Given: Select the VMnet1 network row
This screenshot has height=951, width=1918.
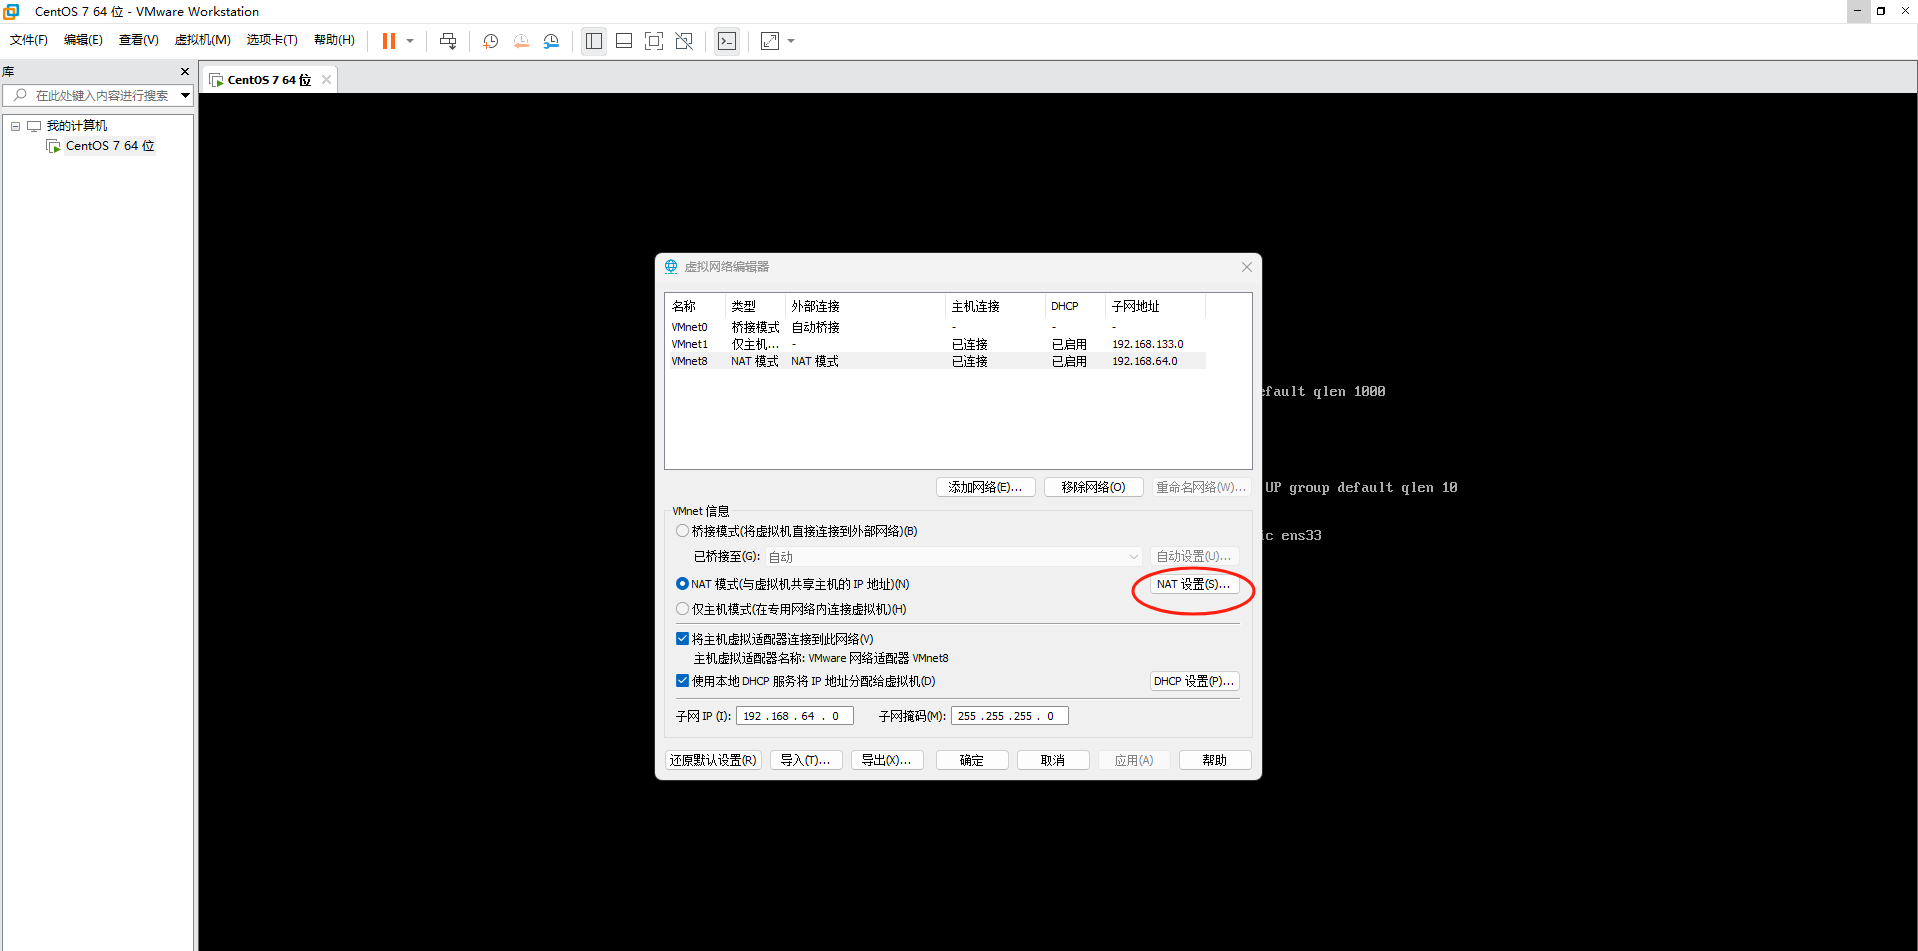Looking at the screenshot, I should click(x=937, y=344).
